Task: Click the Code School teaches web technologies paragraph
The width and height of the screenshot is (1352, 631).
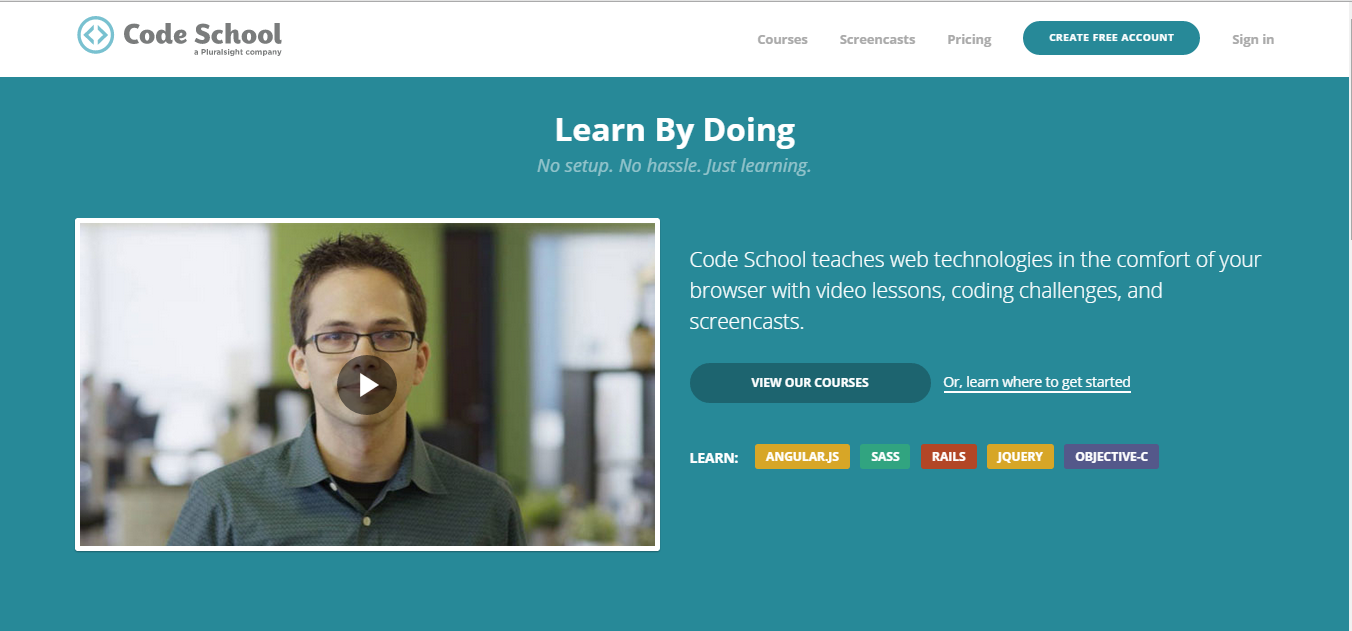Action: pos(975,291)
